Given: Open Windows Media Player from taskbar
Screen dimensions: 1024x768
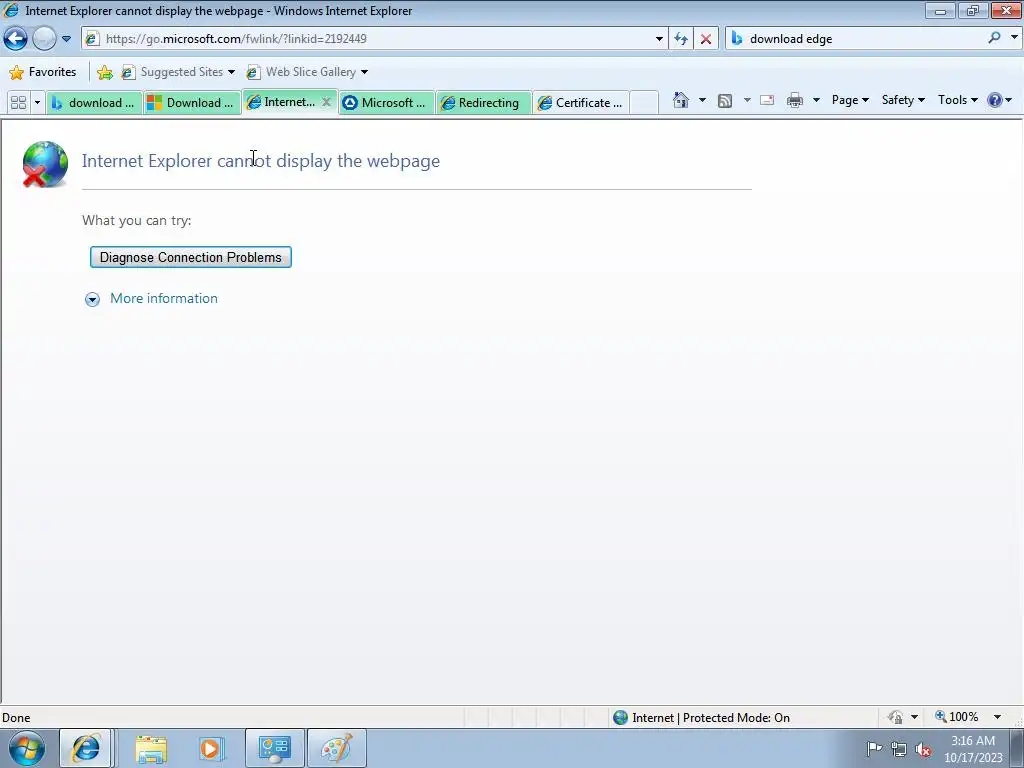Looking at the screenshot, I should point(212,748).
